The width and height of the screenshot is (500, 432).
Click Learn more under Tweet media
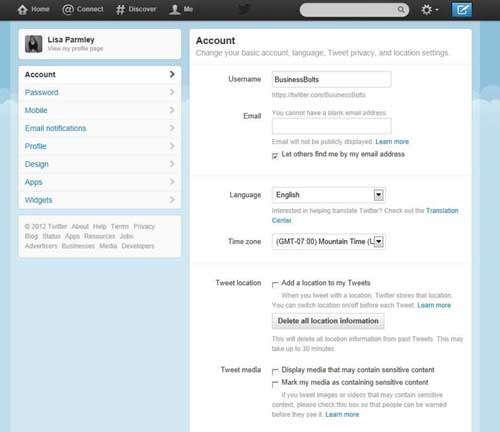click(342, 415)
